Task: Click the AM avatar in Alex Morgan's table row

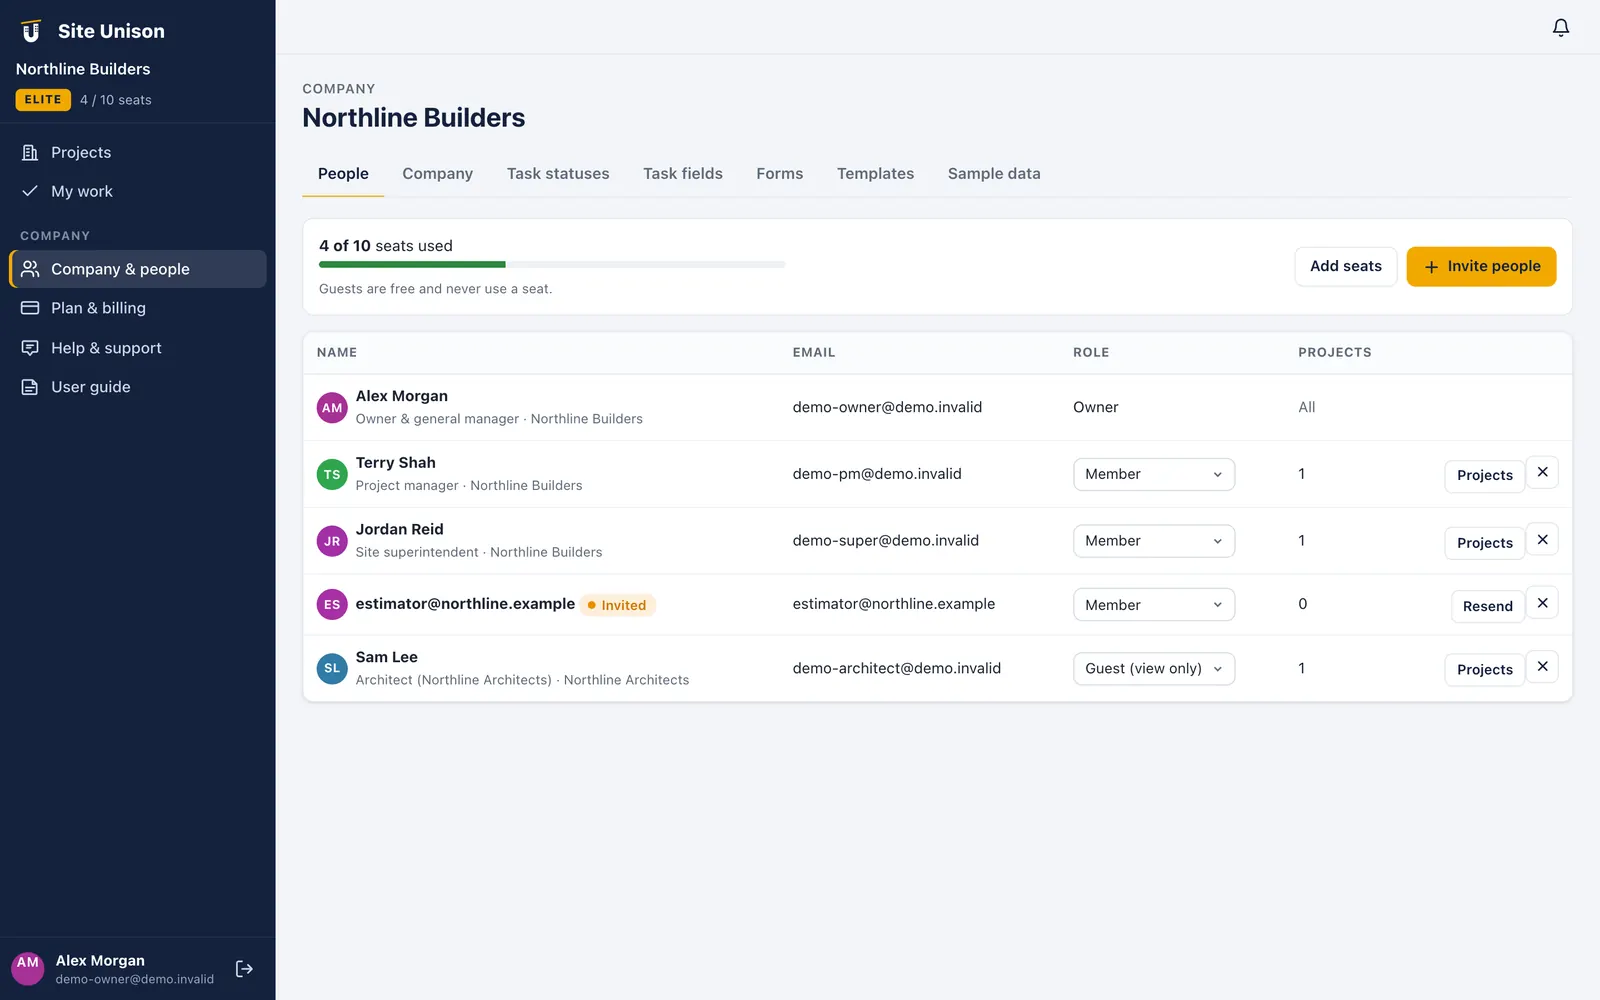Action: 332,408
